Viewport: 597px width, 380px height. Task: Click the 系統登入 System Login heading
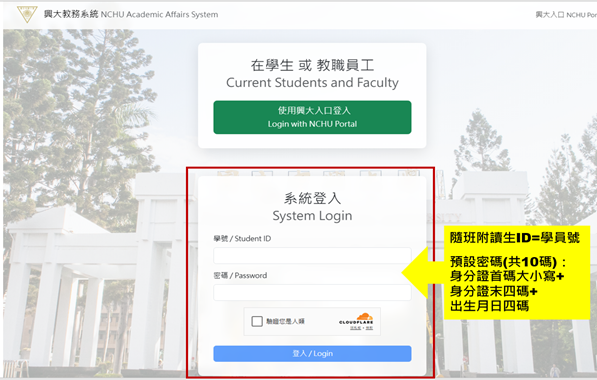[312, 207]
